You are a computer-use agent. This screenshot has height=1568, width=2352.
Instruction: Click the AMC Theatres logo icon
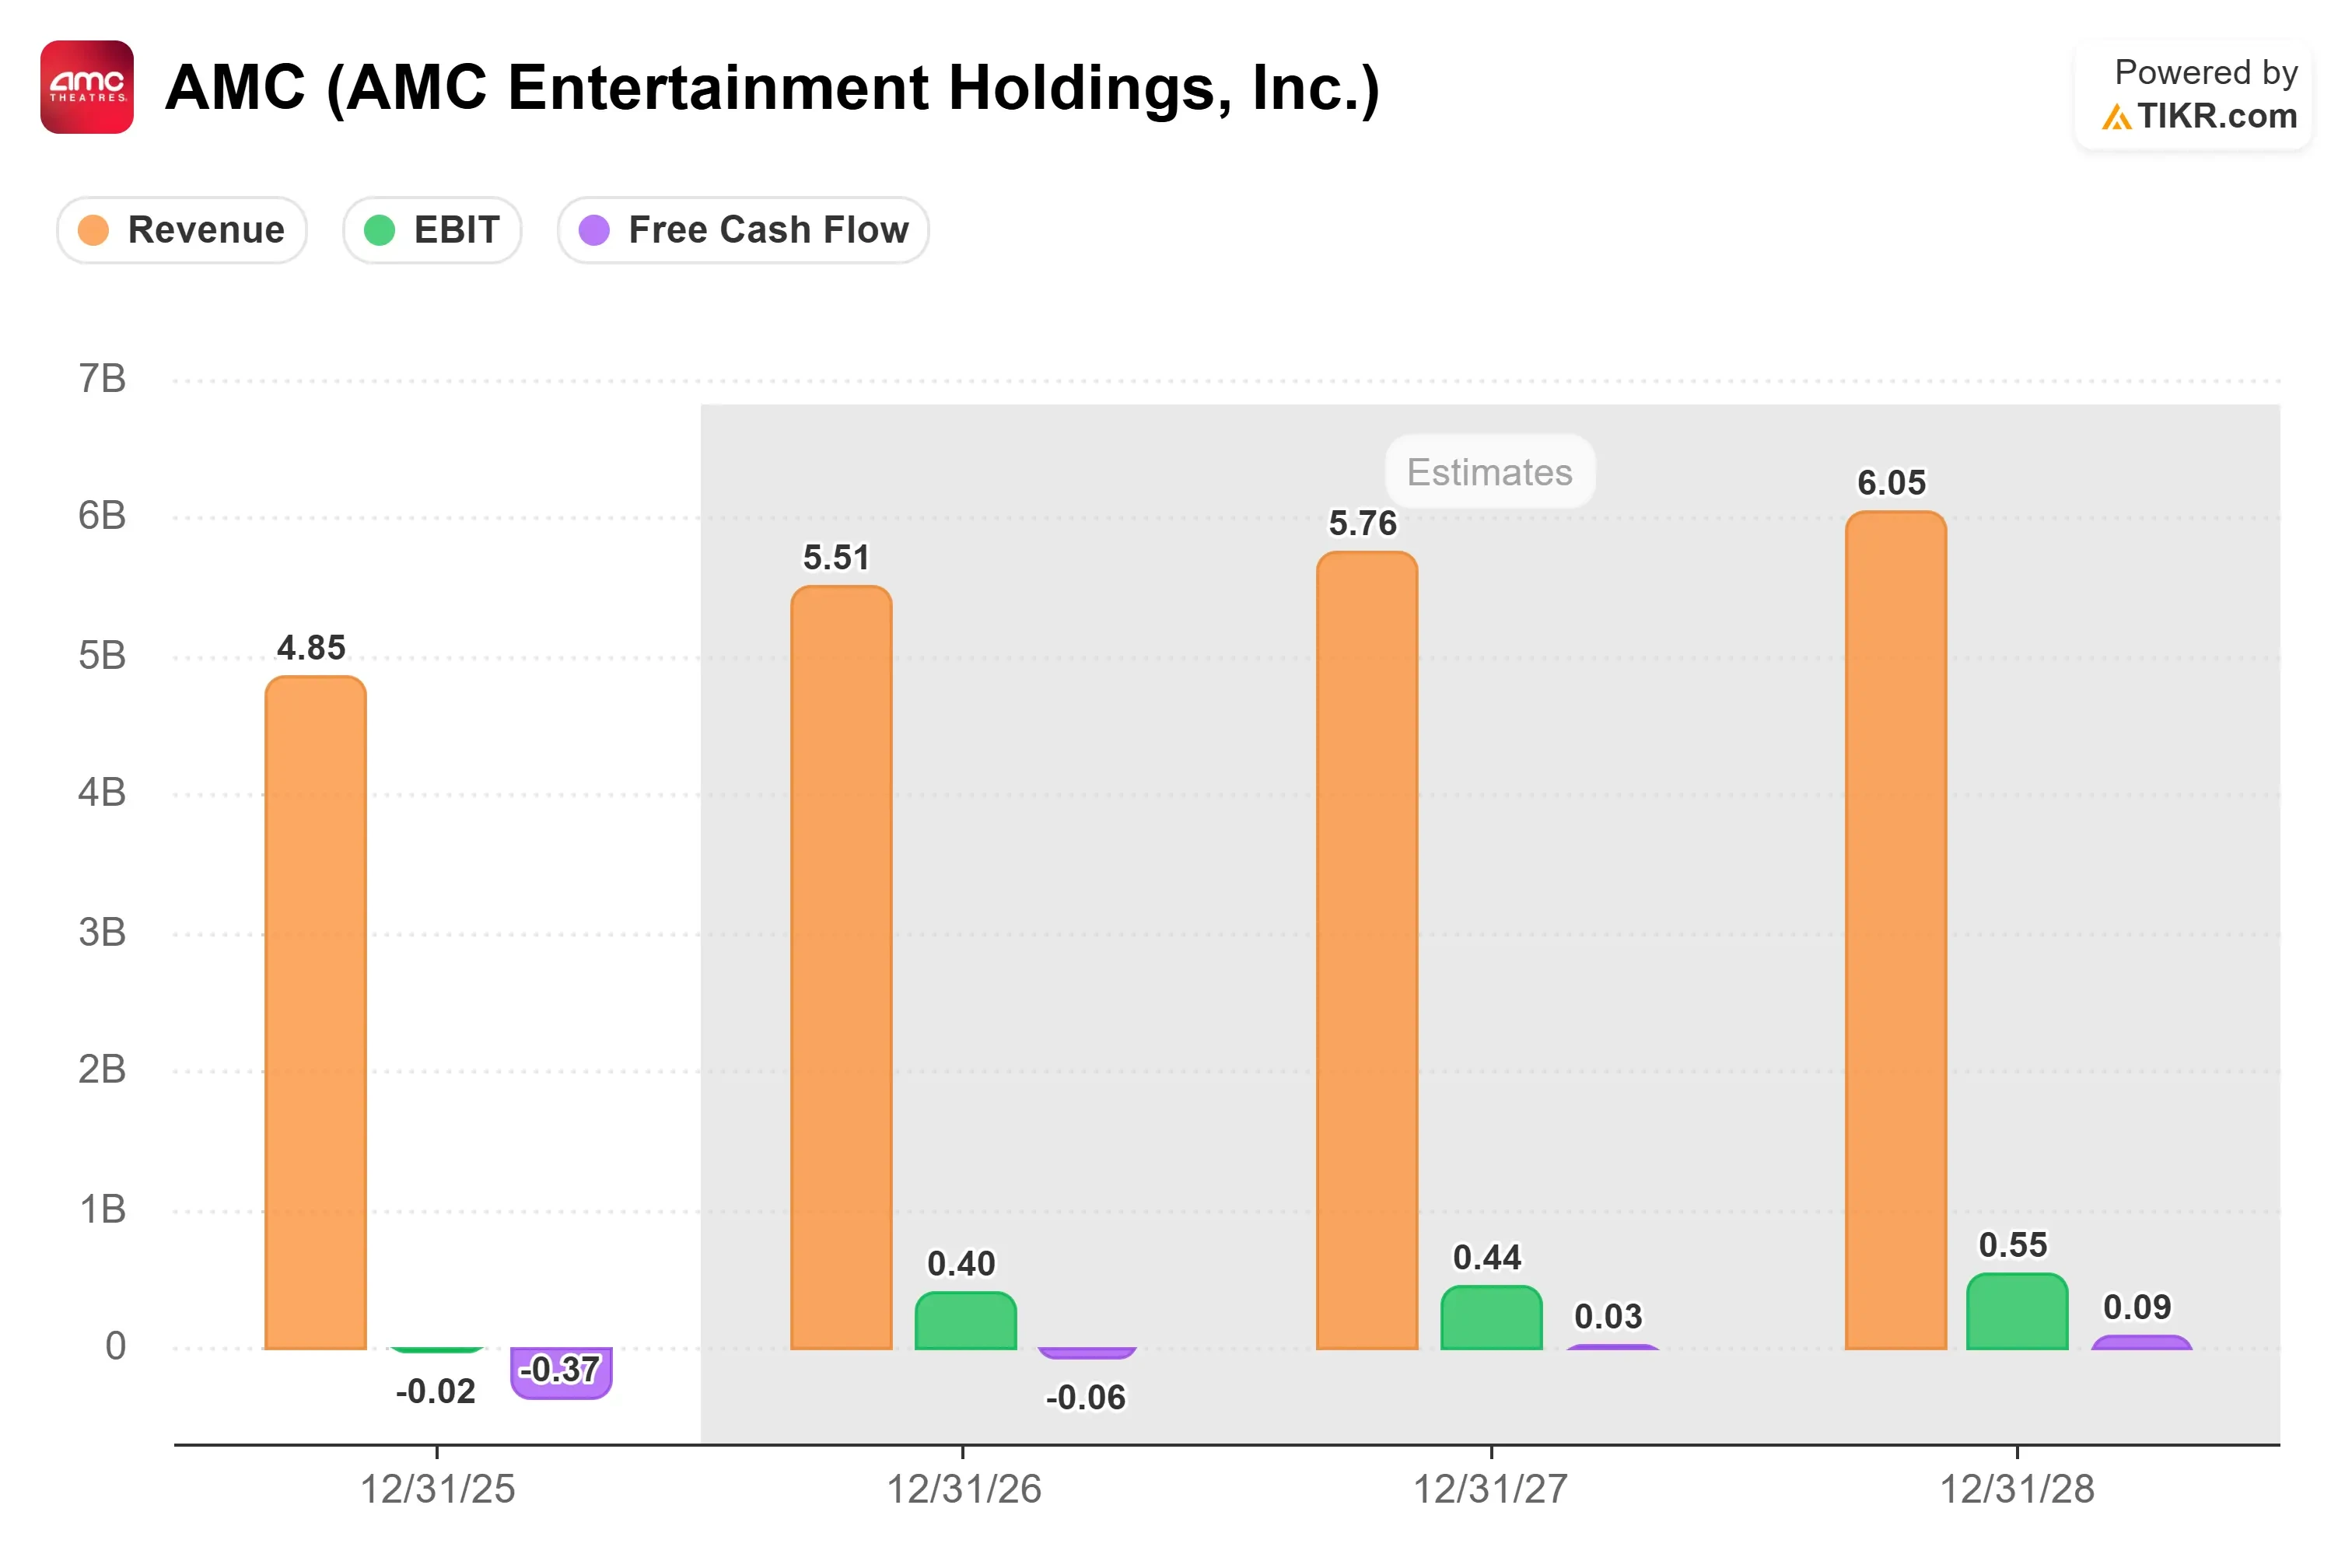(x=87, y=87)
